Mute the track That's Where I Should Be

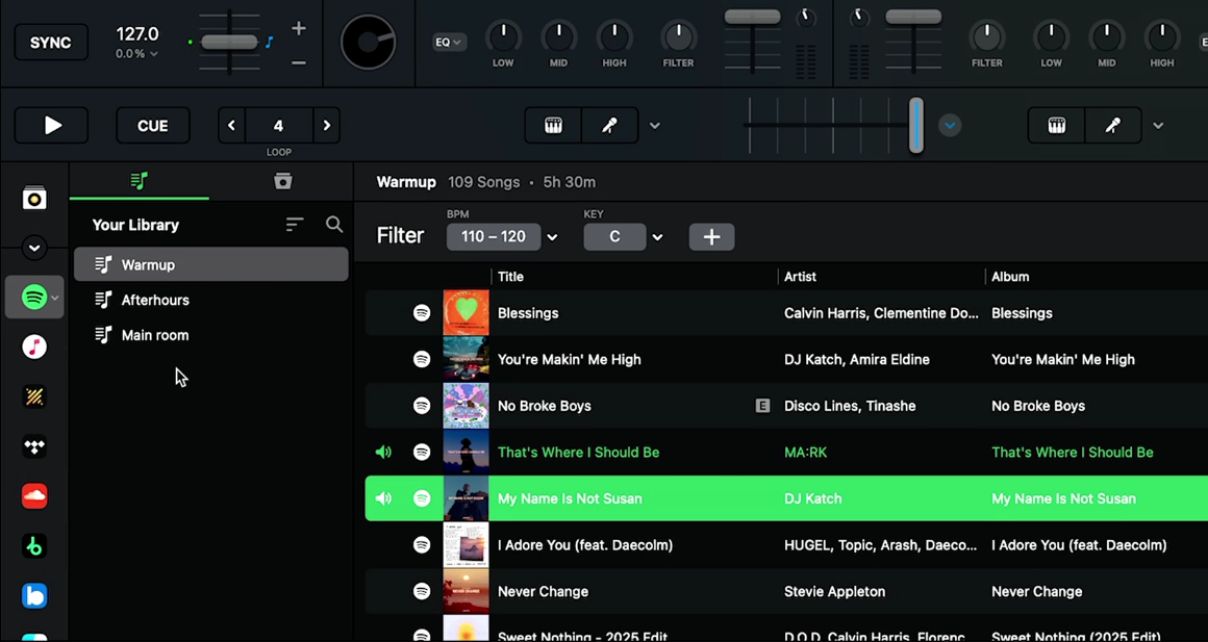point(383,452)
